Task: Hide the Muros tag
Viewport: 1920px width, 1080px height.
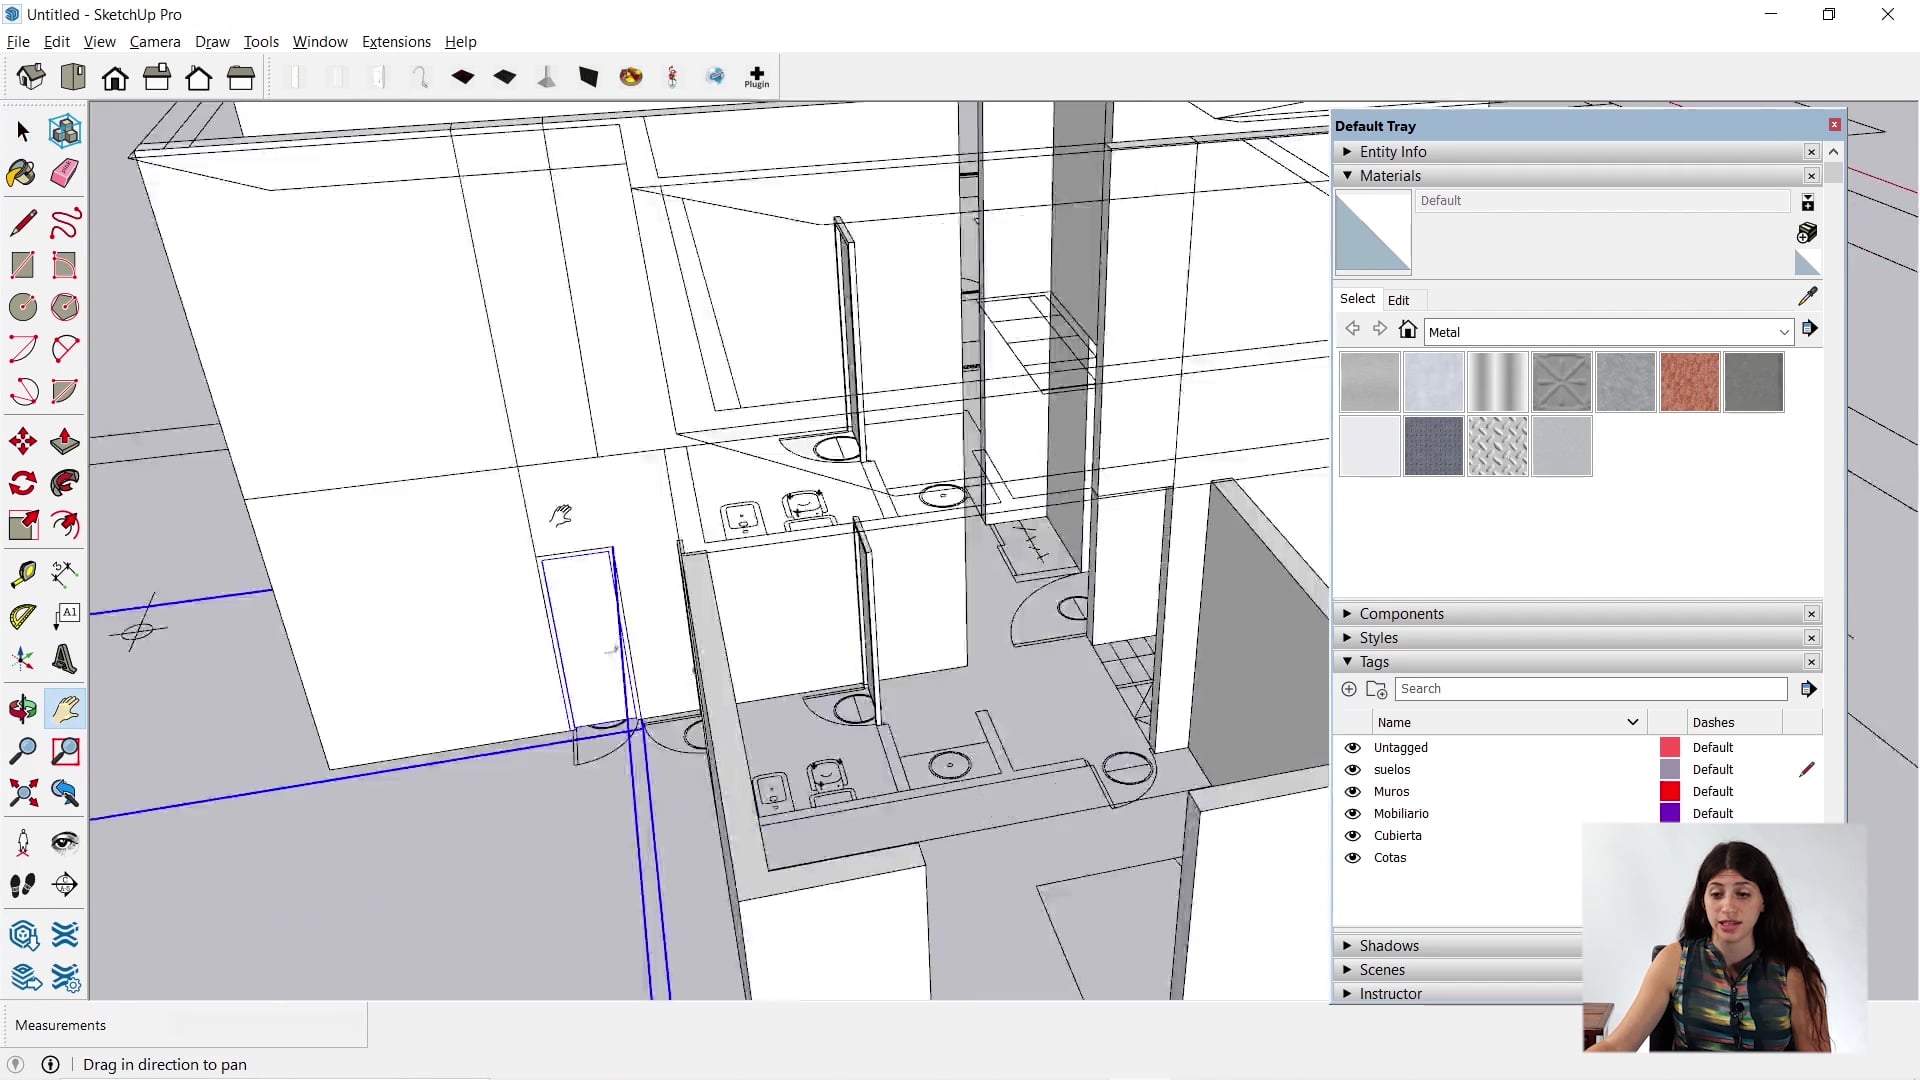Action: [x=1353, y=791]
